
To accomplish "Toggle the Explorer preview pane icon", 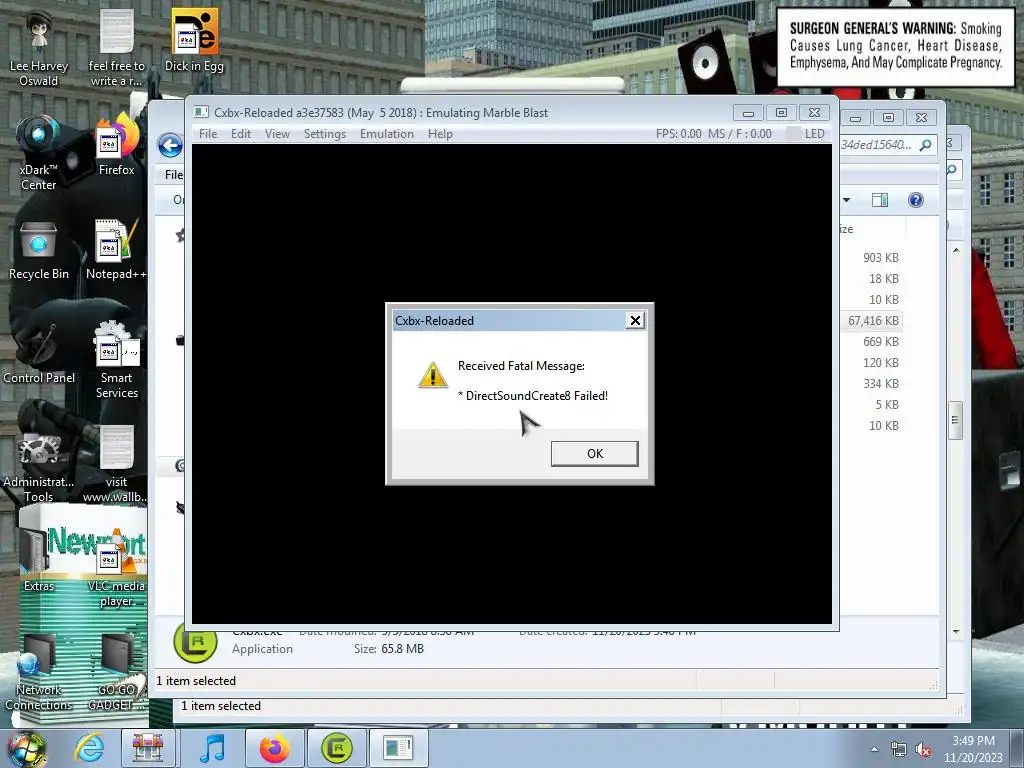I will point(880,200).
